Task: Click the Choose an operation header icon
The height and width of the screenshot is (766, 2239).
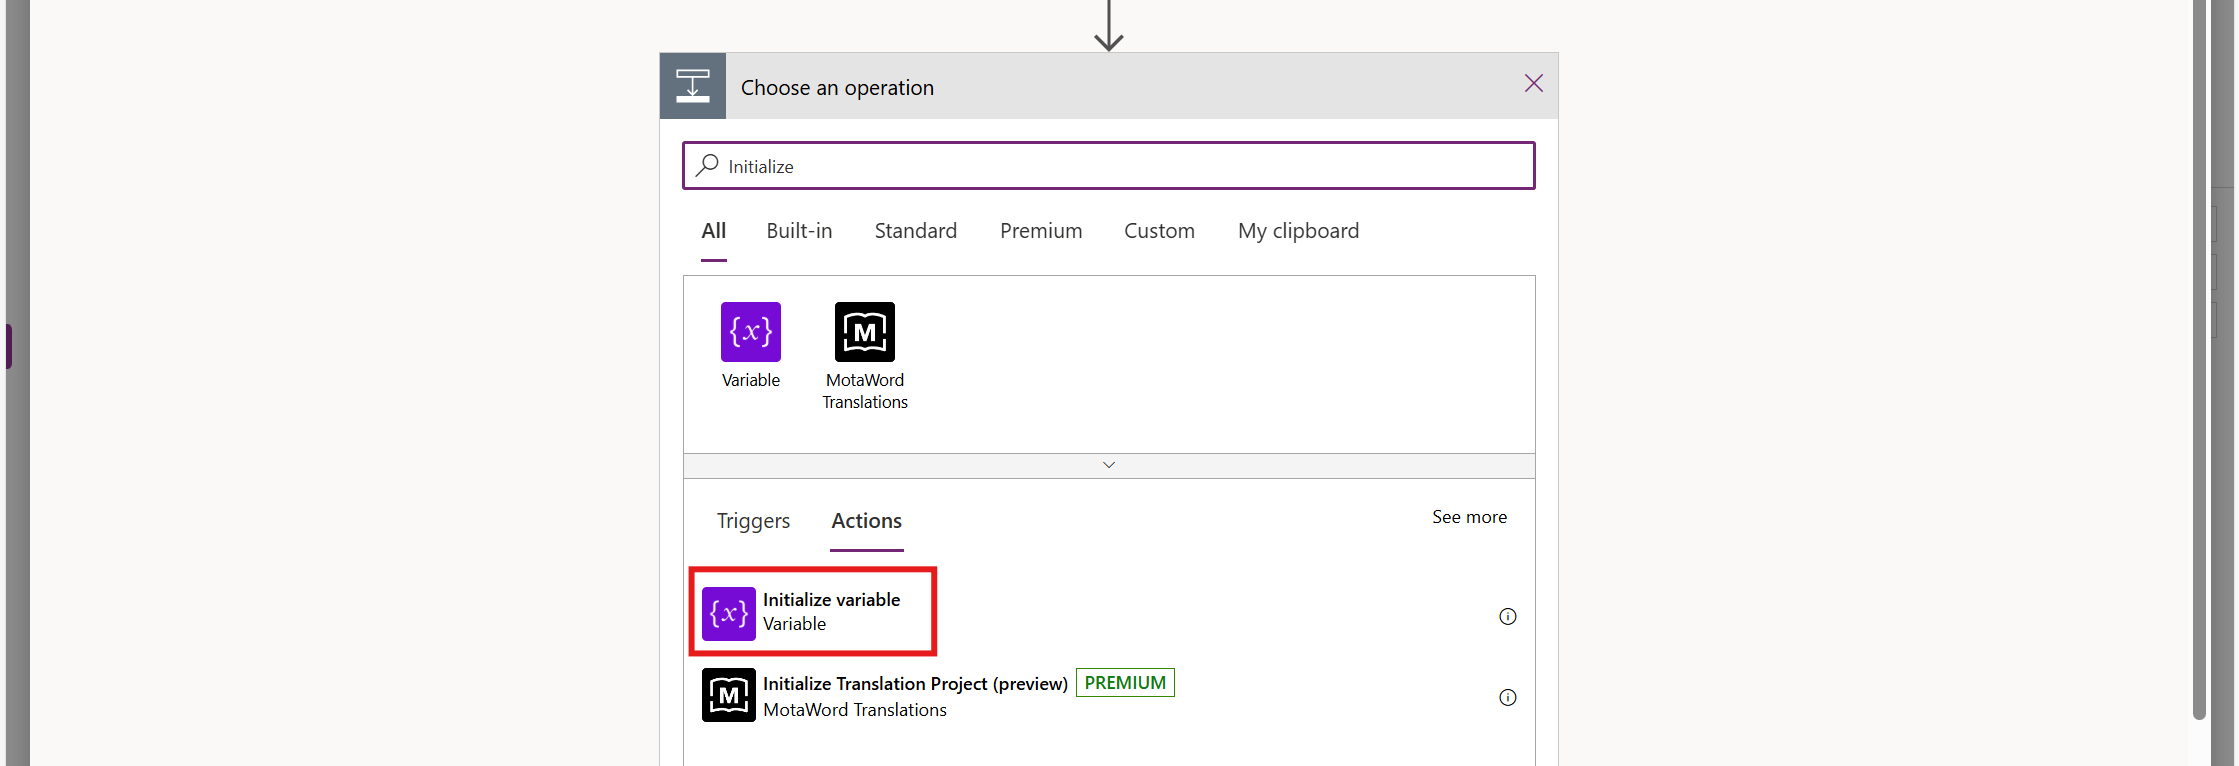Action: (x=692, y=86)
